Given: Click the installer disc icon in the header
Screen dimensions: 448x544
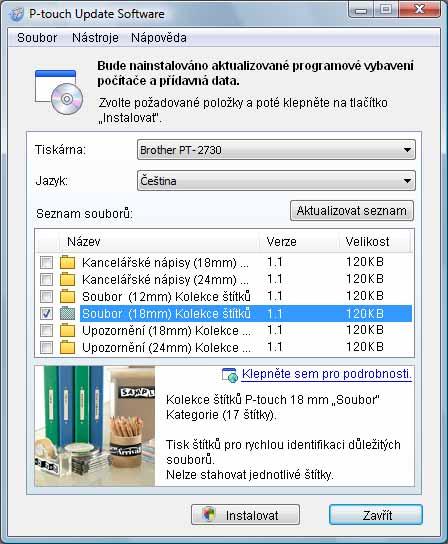Looking at the screenshot, I should pos(59,92).
